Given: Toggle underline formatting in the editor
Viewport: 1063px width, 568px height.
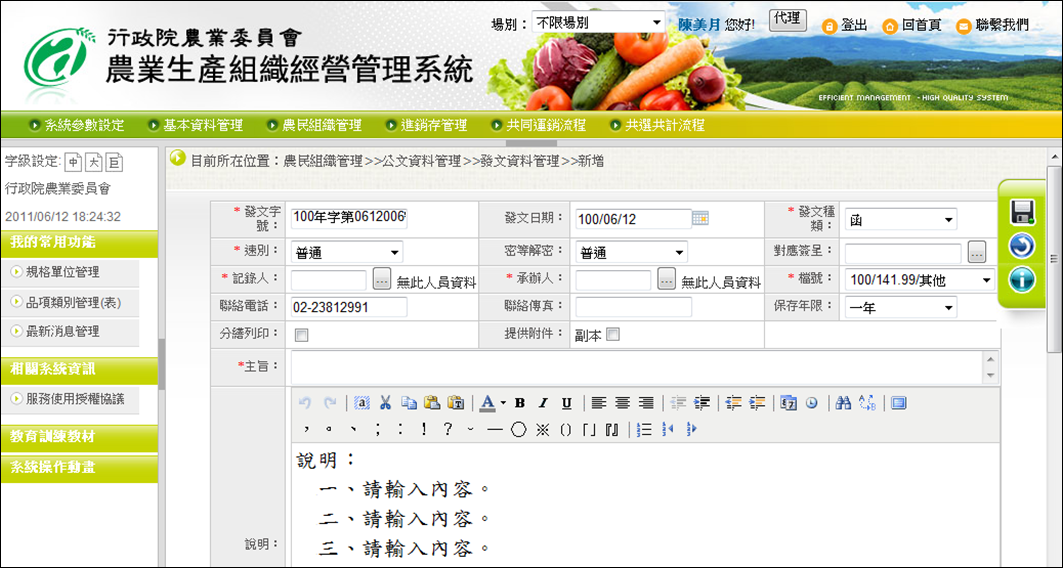Looking at the screenshot, I should 567,403.
